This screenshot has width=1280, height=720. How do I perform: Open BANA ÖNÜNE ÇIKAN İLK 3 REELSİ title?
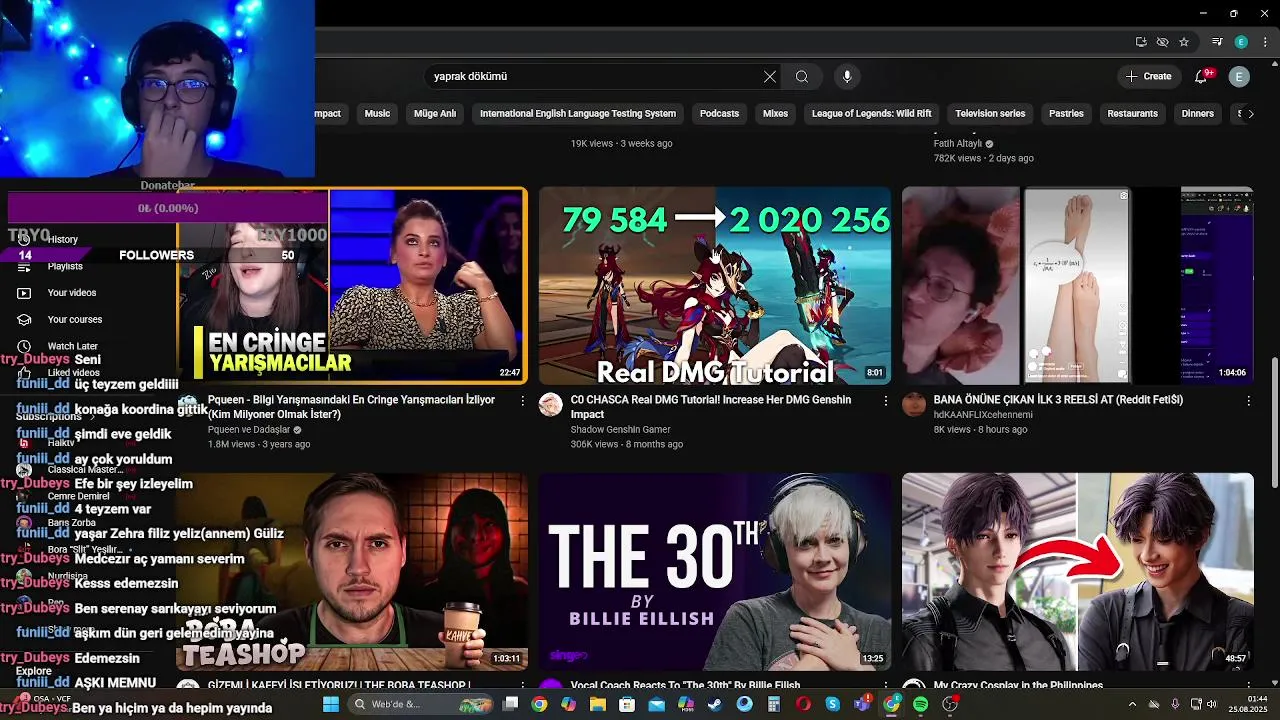[1058, 400]
